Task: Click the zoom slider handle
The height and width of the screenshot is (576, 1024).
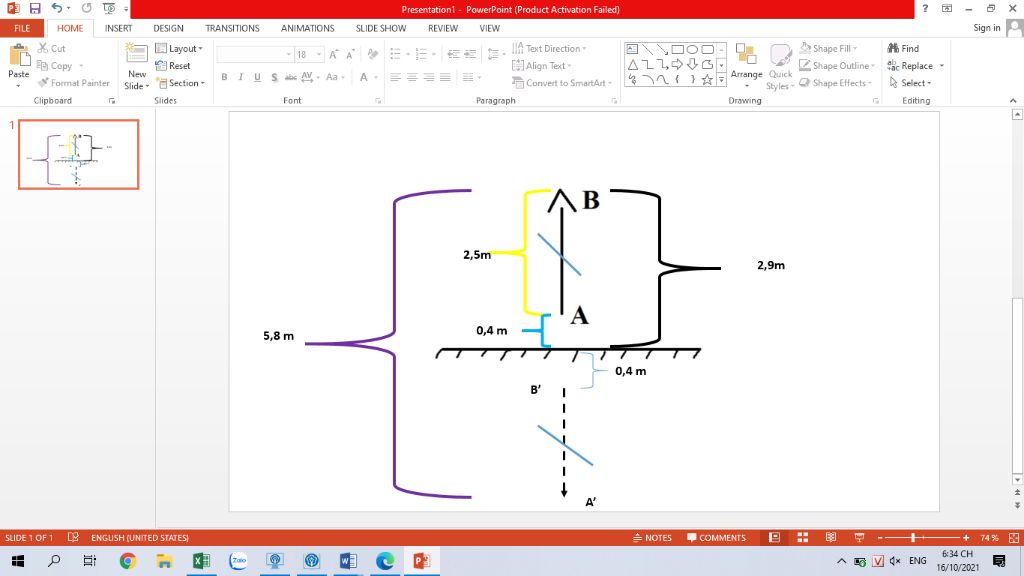Action: [913, 537]
